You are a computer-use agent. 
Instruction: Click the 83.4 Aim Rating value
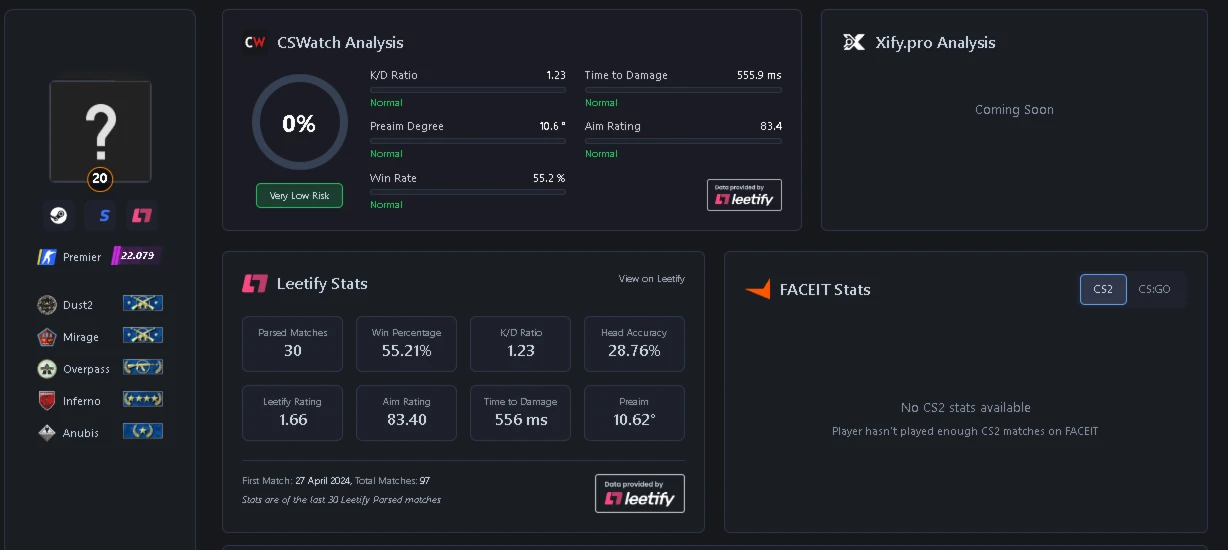pos(771,126)
